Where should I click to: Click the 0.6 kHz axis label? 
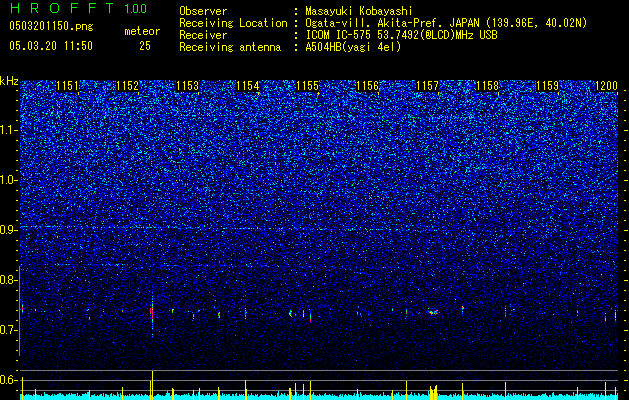point(9,380)
